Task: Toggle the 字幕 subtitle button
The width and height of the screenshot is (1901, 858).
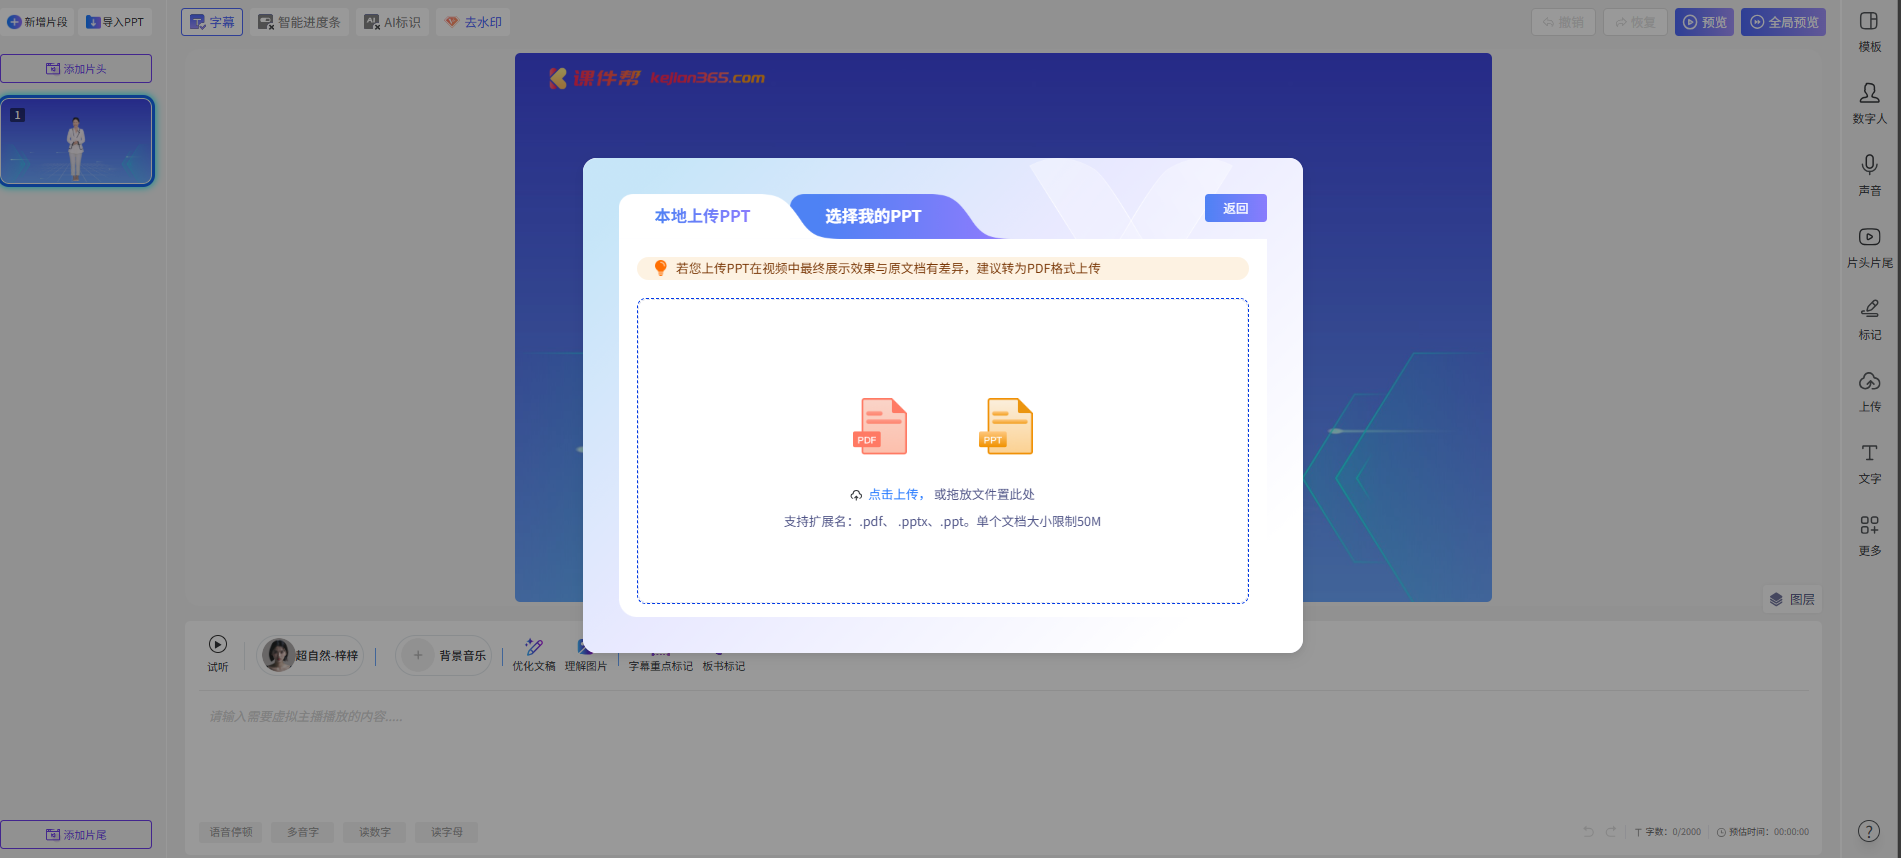Action: tap(212, 22)
